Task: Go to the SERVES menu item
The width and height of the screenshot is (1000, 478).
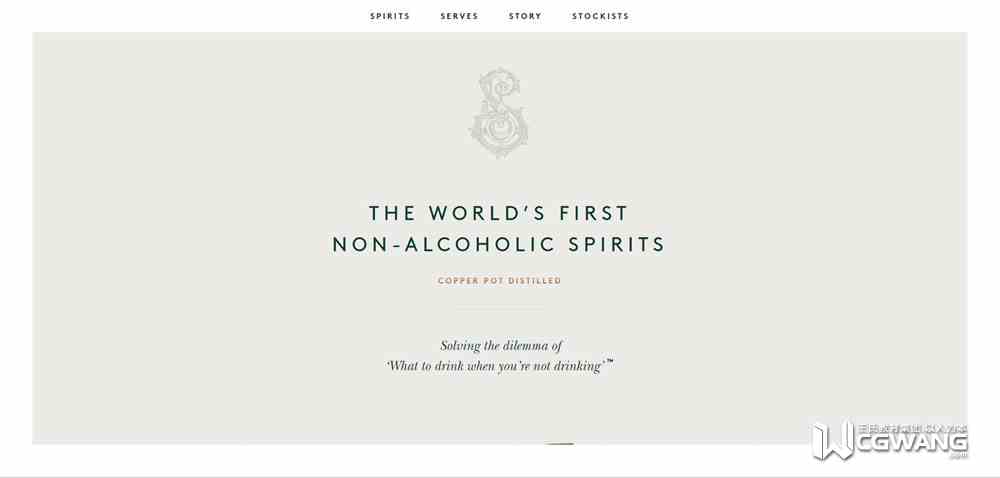Action: pyautogui.click(x=459, y=16)
